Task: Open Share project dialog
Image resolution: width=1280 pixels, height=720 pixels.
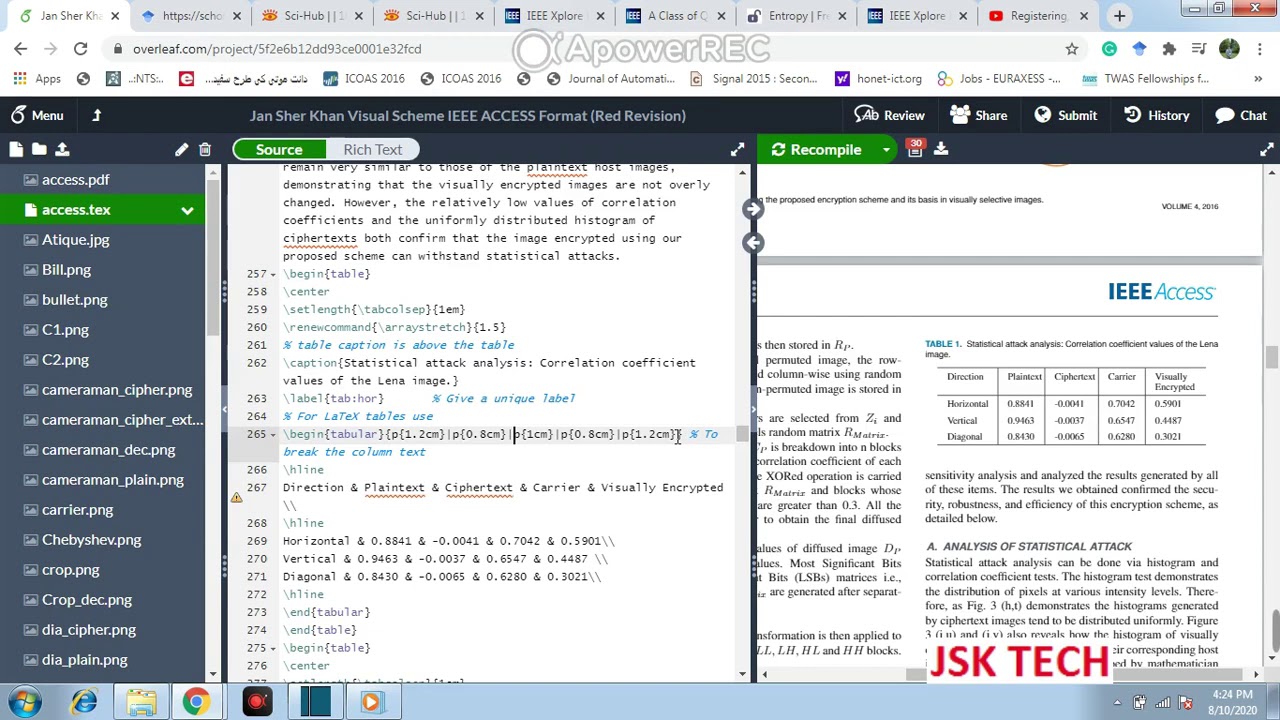Action: 978,115
